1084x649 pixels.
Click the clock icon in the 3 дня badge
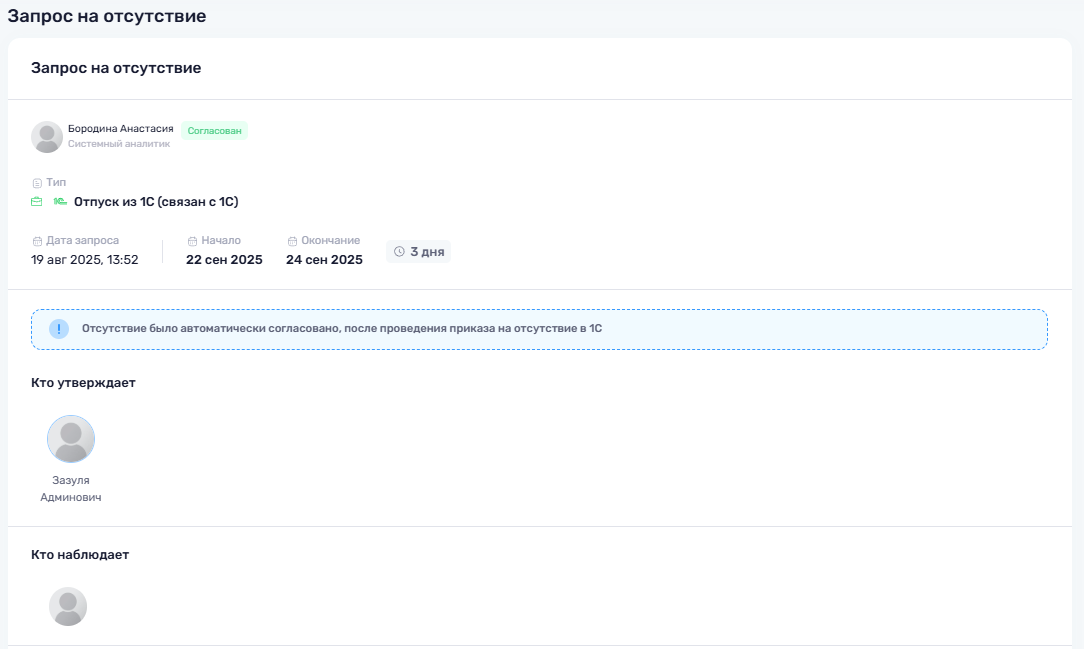click(x=399, y=252)
